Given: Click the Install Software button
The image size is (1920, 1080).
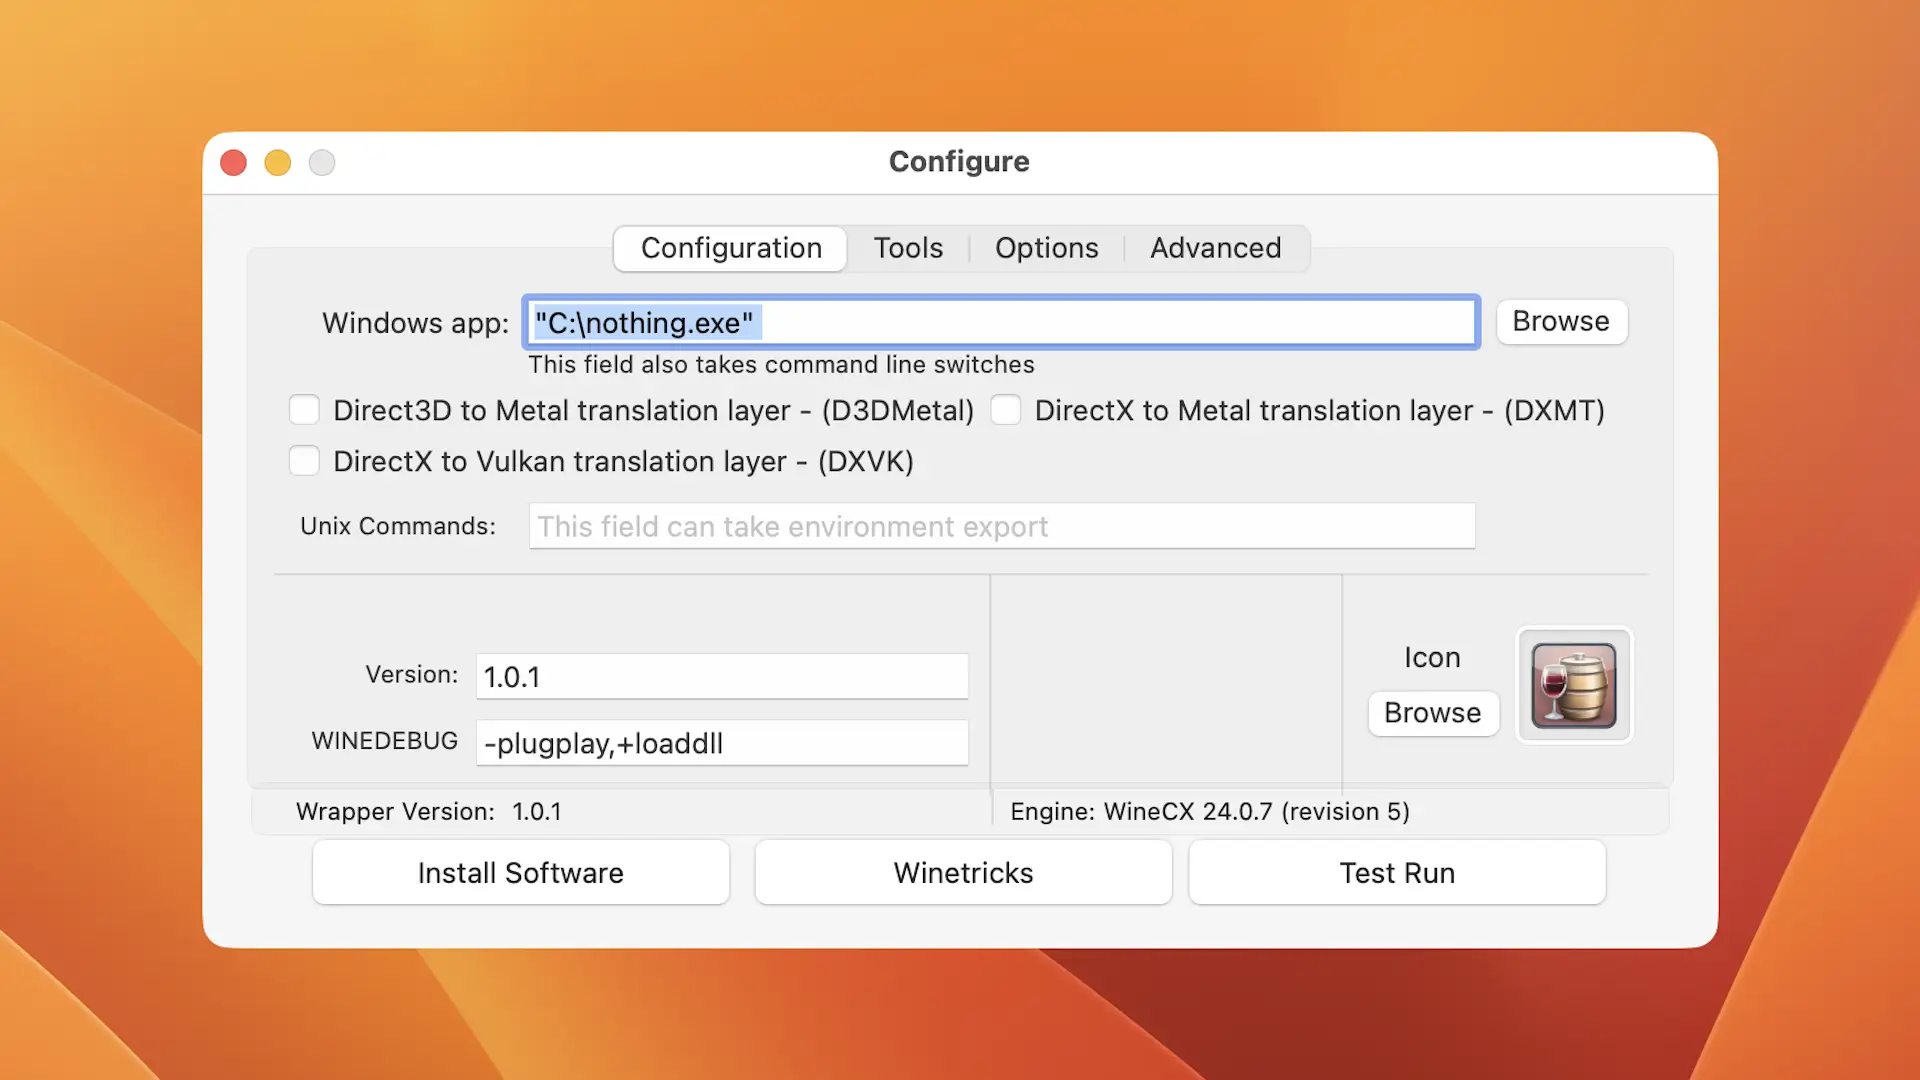Looking at the screenshot, I should 520,873.
